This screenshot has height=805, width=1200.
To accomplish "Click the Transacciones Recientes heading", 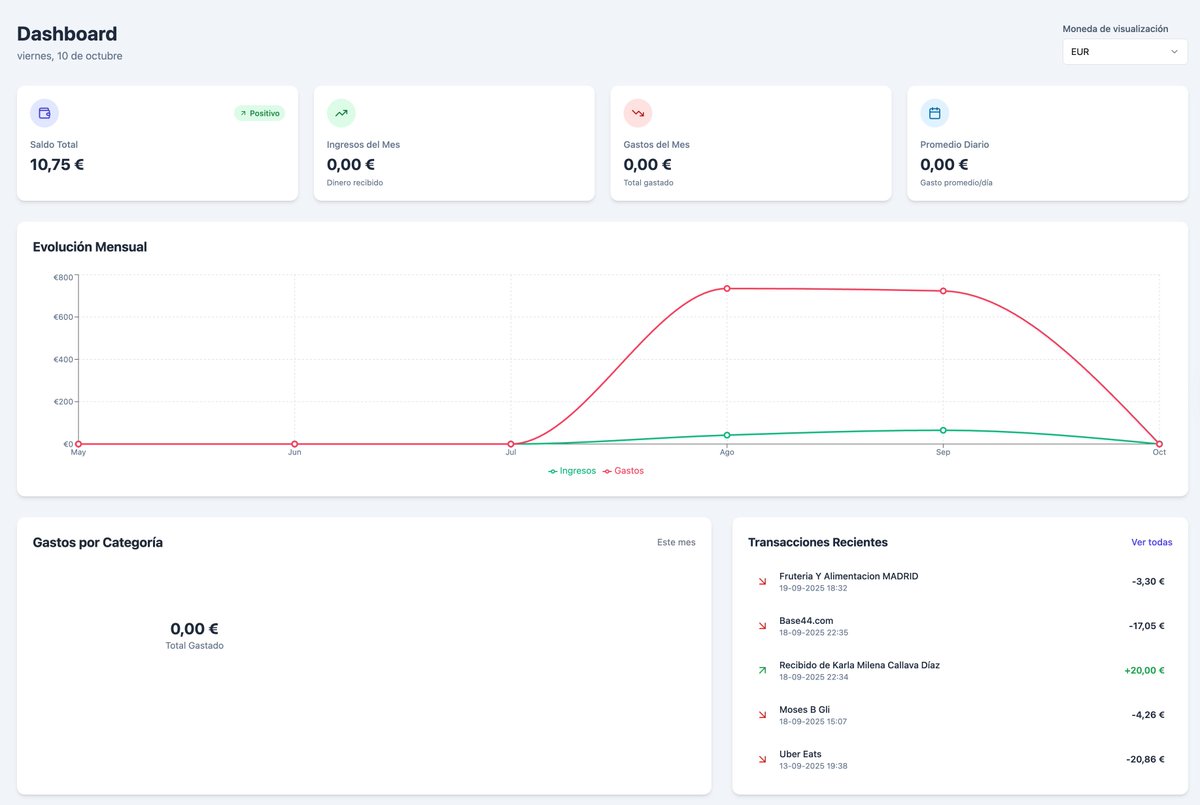I will (x=818, y=542).
